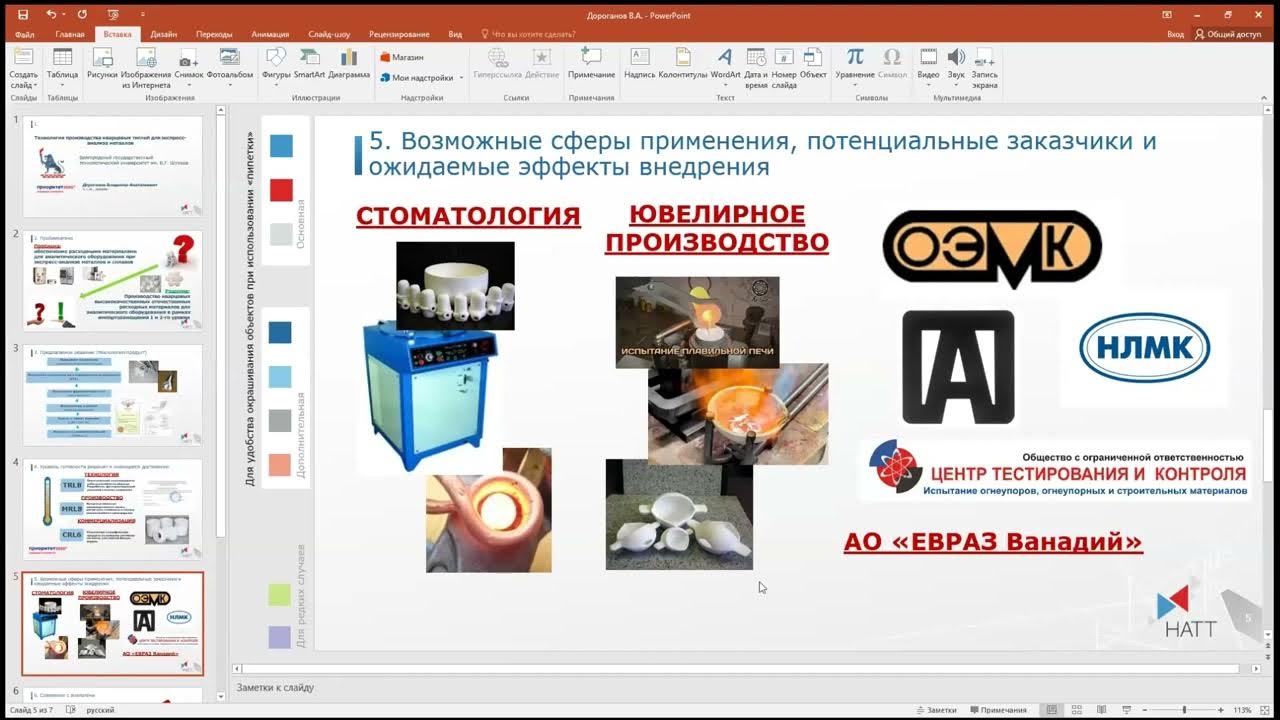Switch to the Слайд-шоу tab
Image resolution: width=1280 pixels, height=720 pixels.
tap(329, 34)
